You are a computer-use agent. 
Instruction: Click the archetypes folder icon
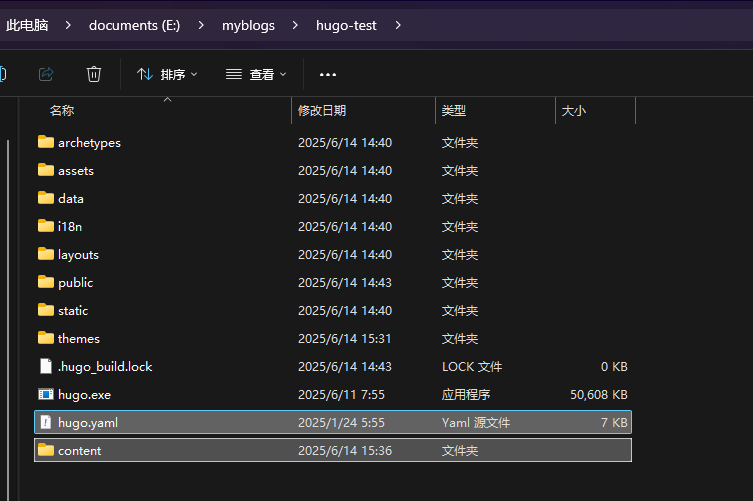click(46, 142)
